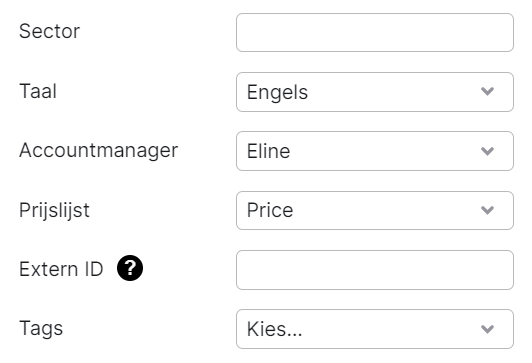Viewport: 532px width, 363px height.
Task: Click the Sector field label
Action: (x=50, y=31)
